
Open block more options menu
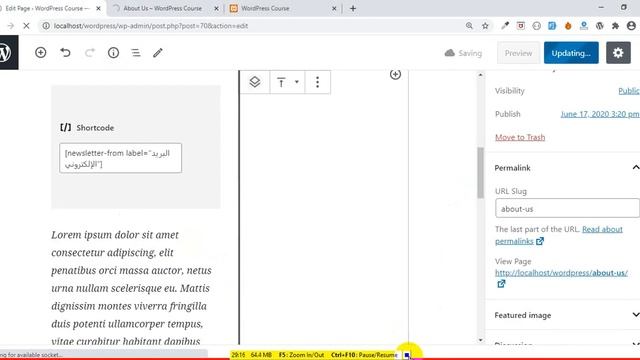pyautogui.click(x=317, y=82)
